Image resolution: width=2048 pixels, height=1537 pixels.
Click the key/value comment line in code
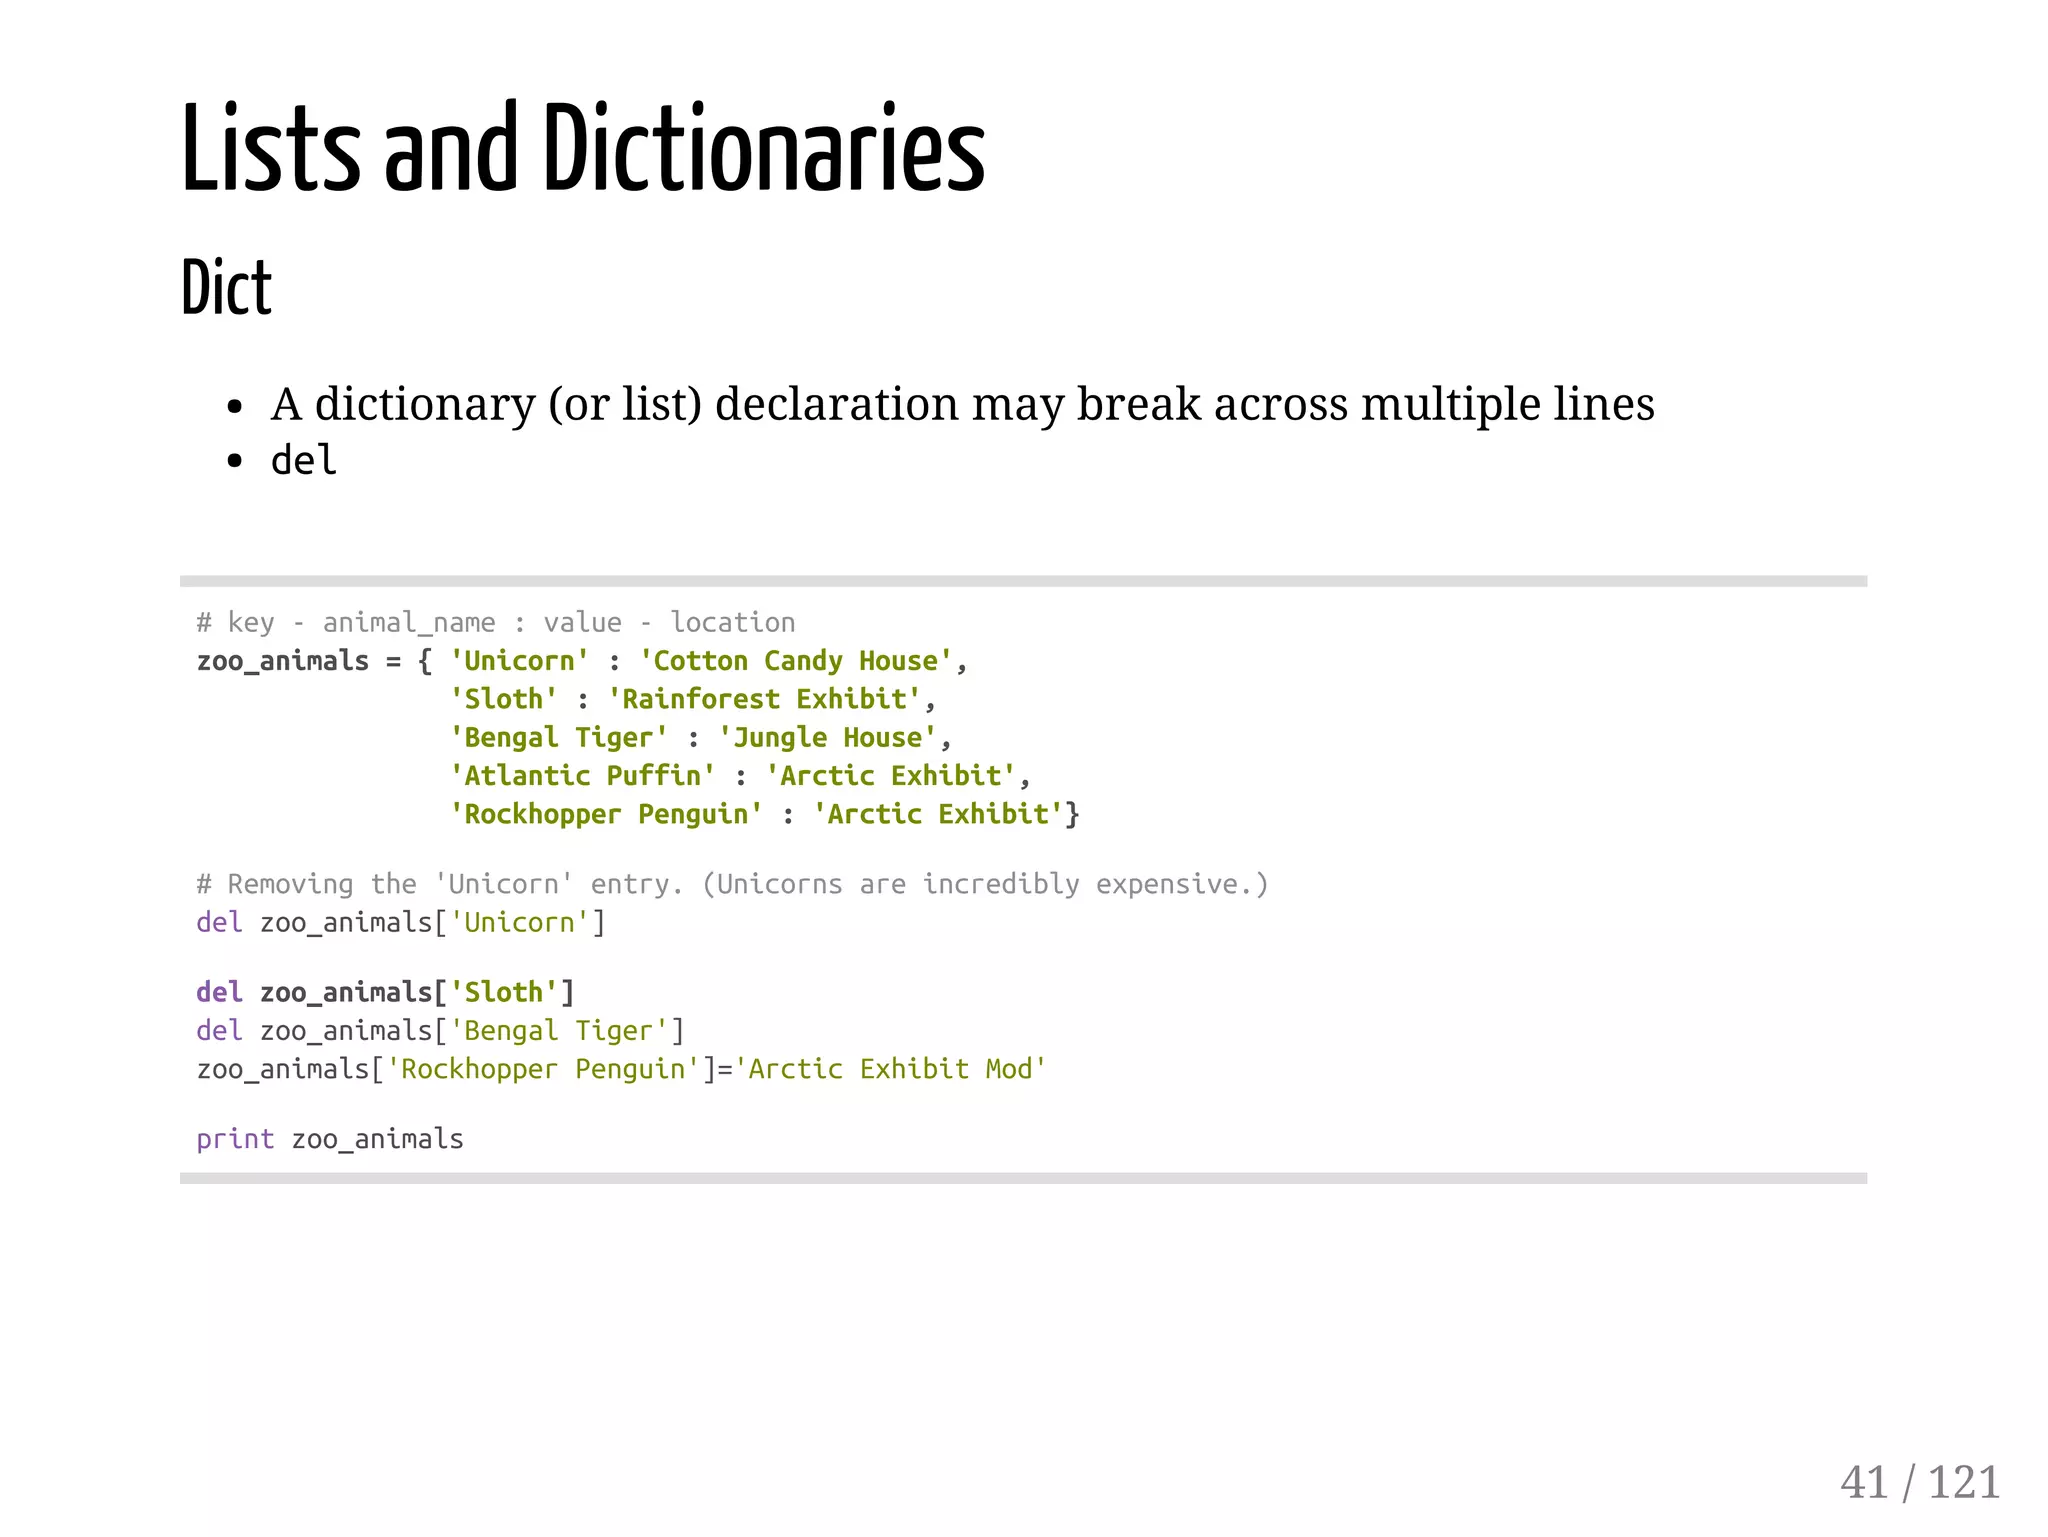click(495, 623)
